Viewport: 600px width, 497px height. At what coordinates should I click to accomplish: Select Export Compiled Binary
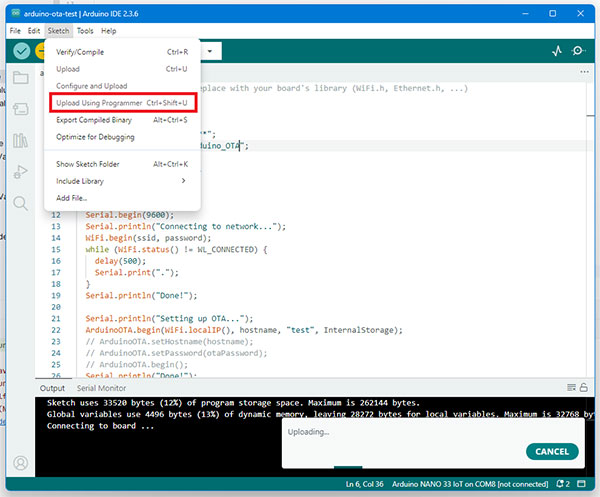[122, 120]
